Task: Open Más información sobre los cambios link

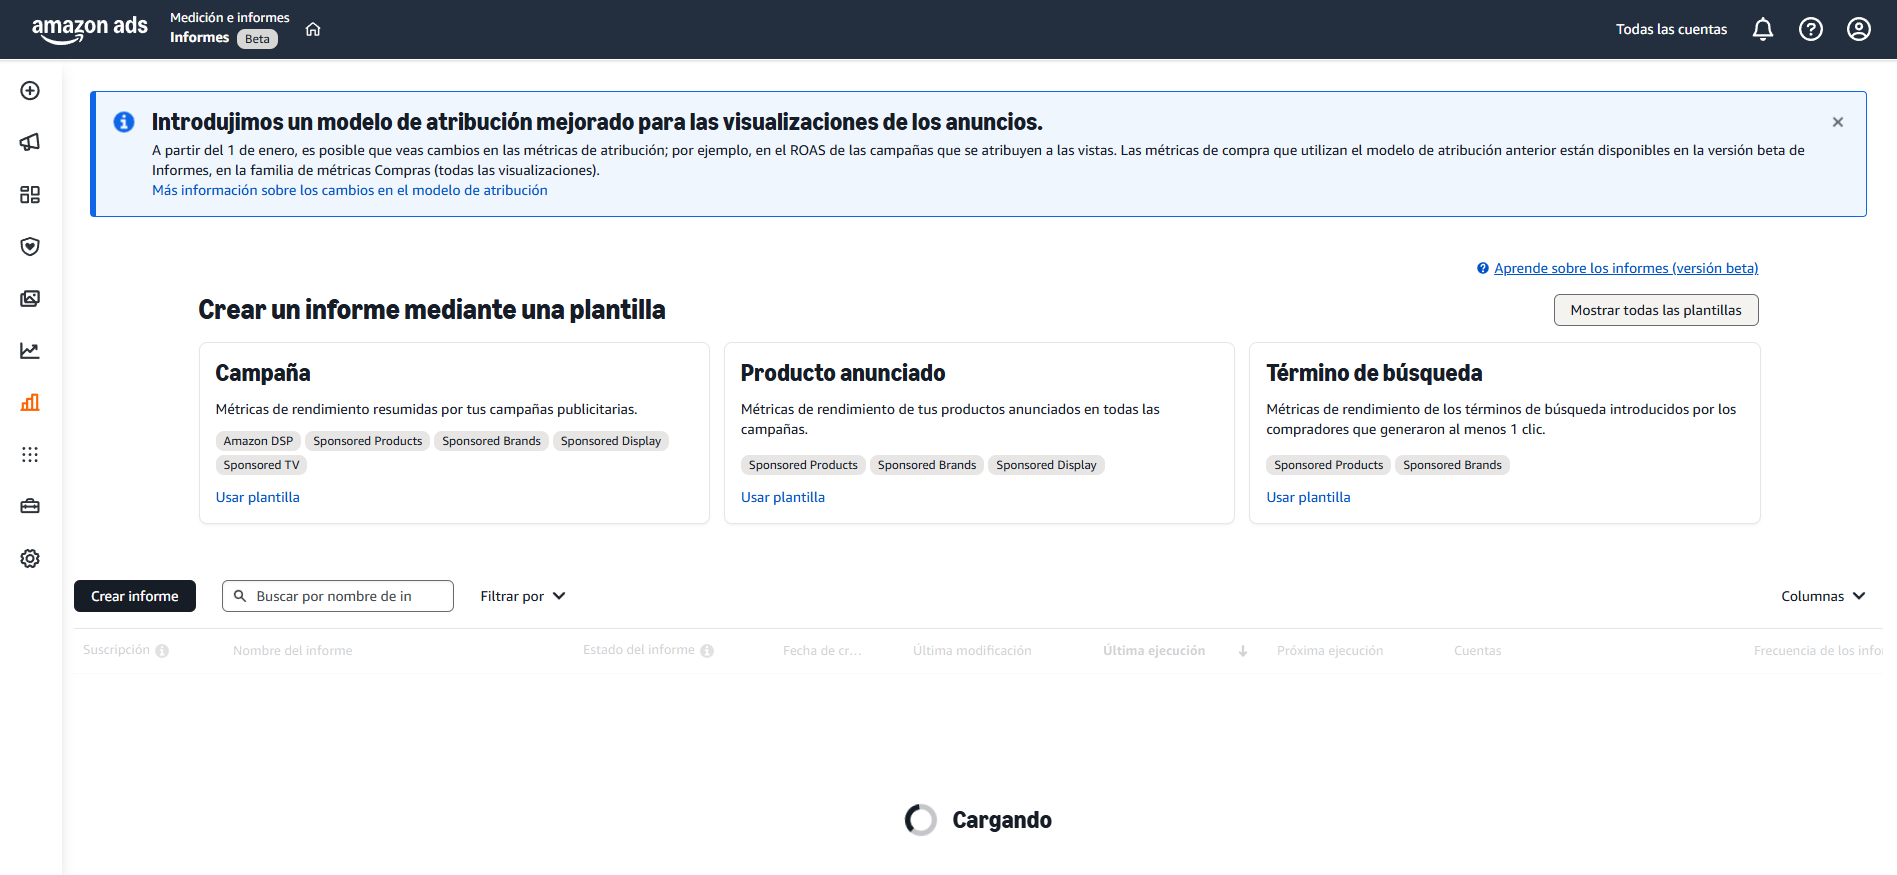Action: (x=350, y=190)
